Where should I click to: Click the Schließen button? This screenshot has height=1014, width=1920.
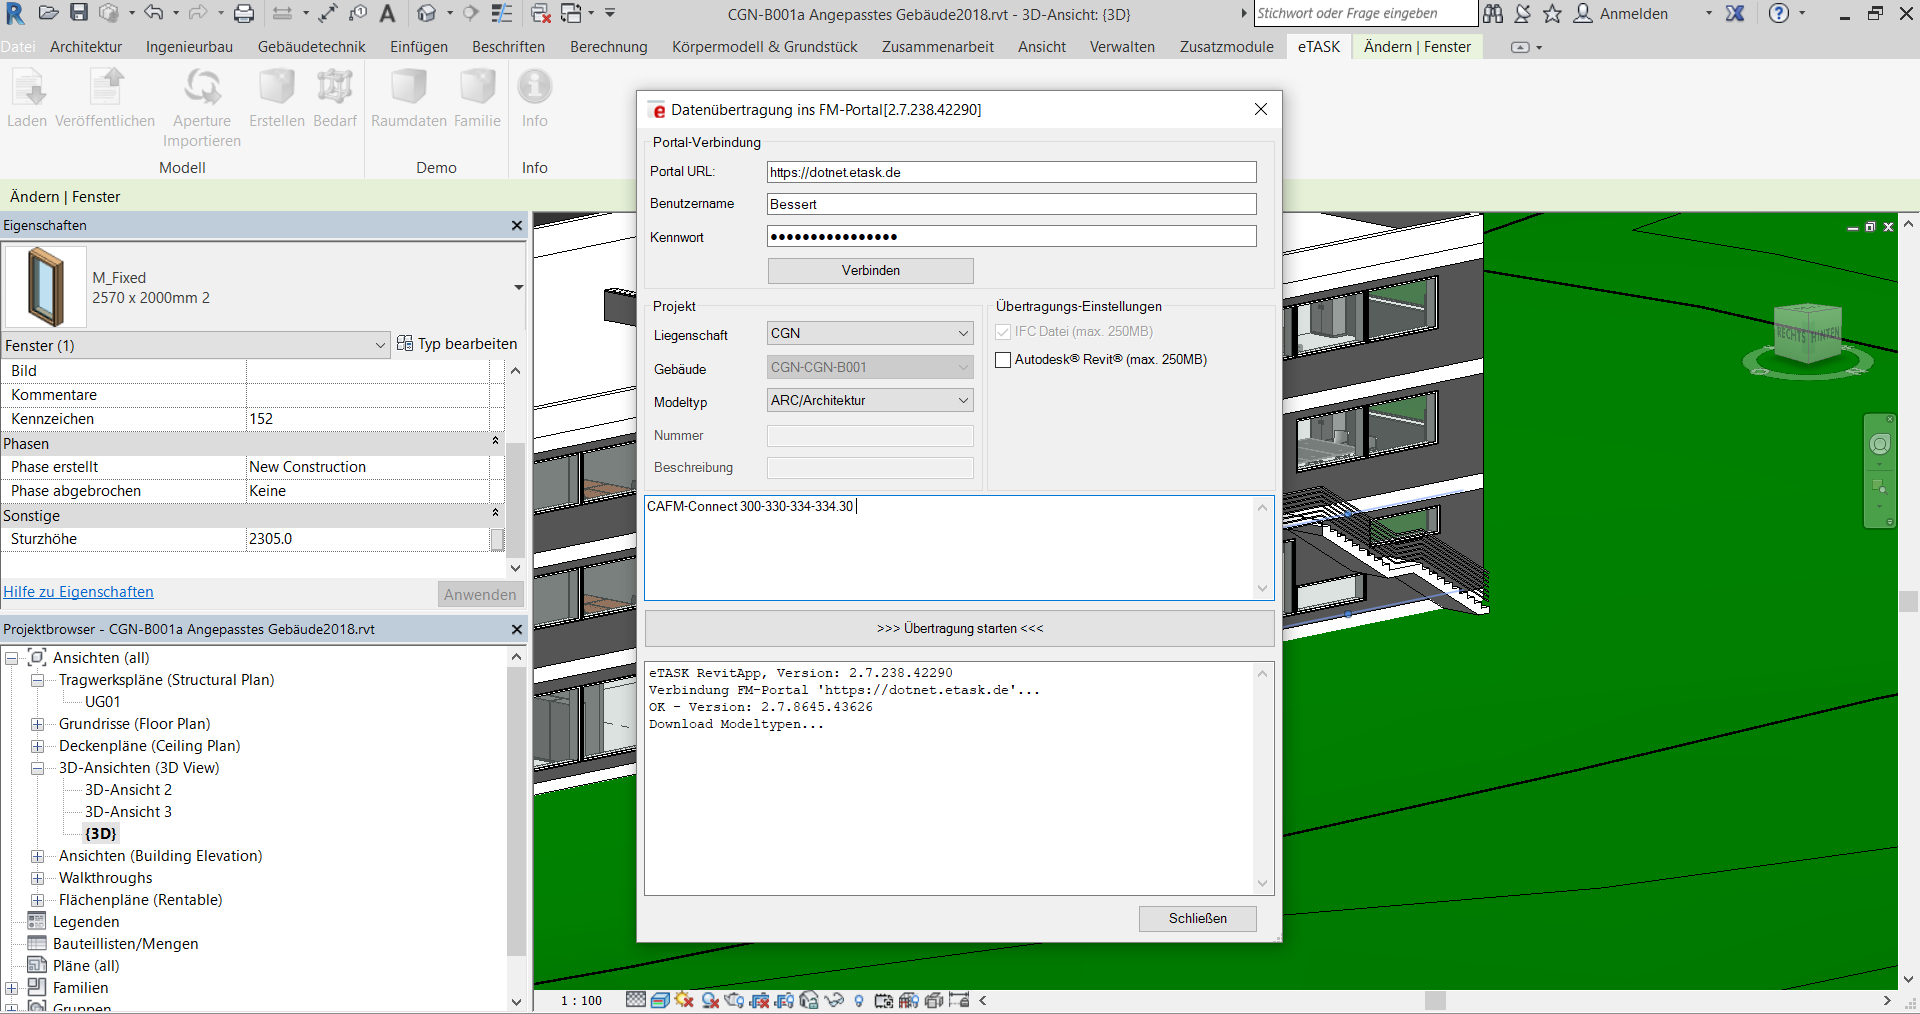(1197, 919)
